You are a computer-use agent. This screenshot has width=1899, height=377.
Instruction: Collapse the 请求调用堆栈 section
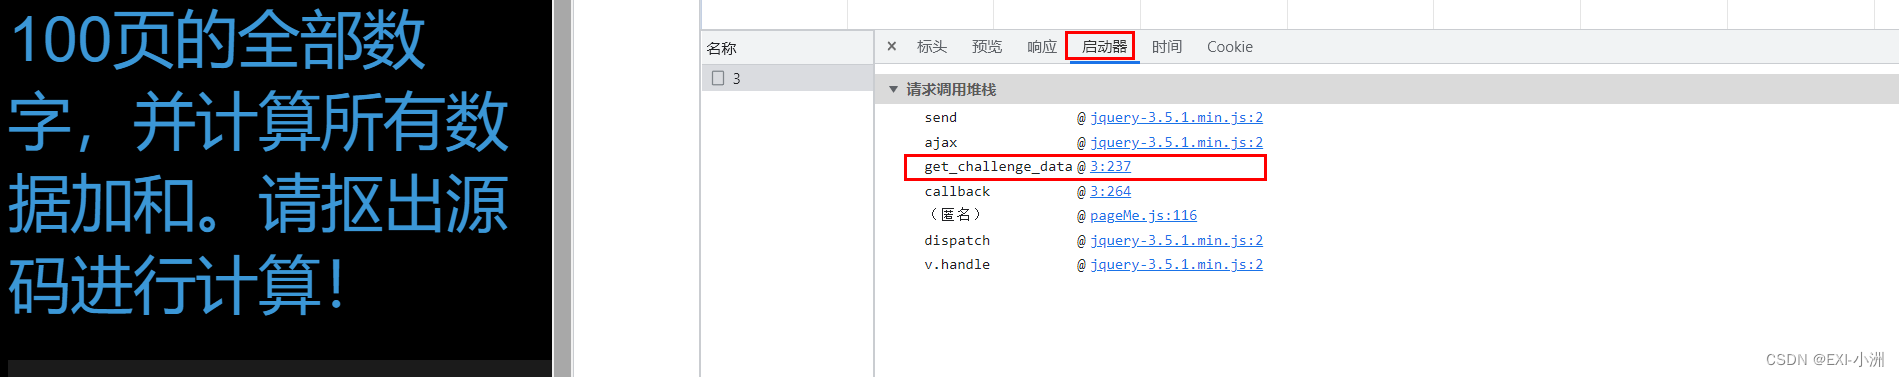click(893, 89)
